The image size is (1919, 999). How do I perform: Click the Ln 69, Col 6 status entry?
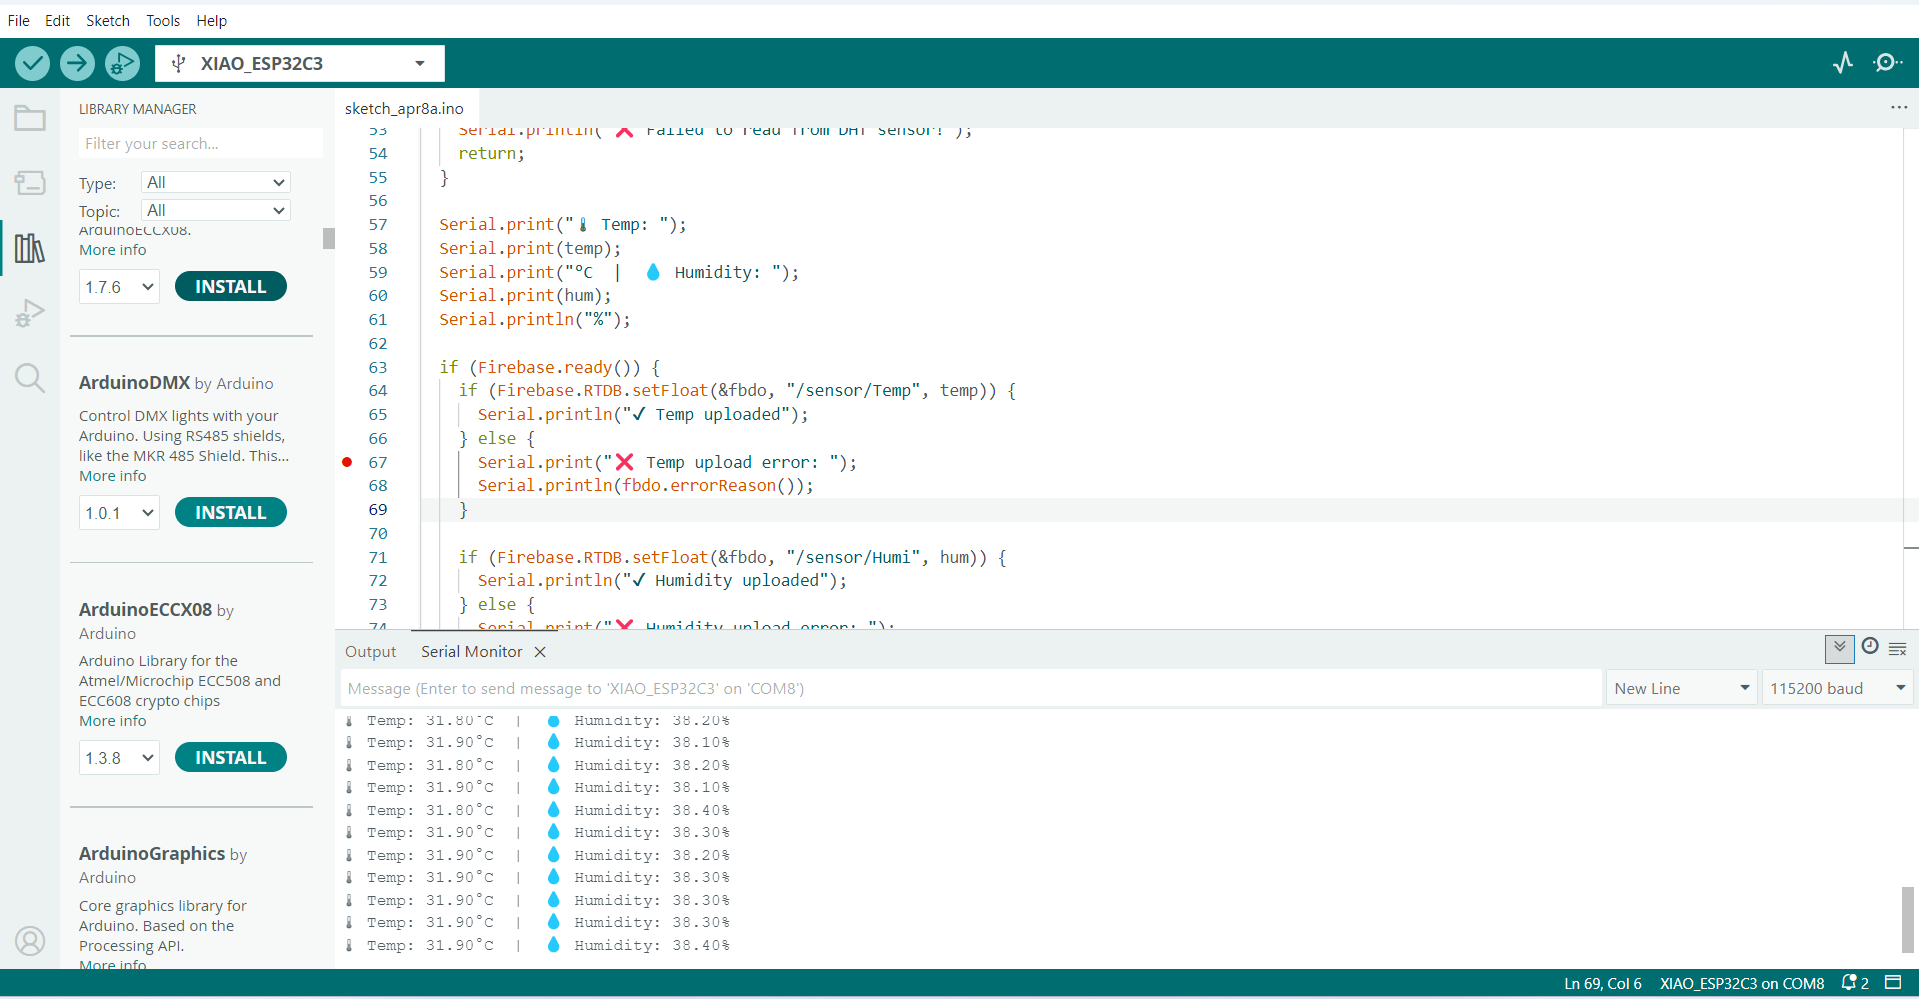pos(1603,983)
